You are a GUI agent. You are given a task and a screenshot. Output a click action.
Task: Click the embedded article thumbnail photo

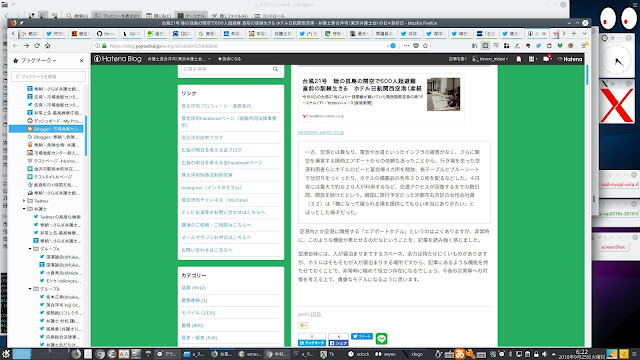point(443,94)
